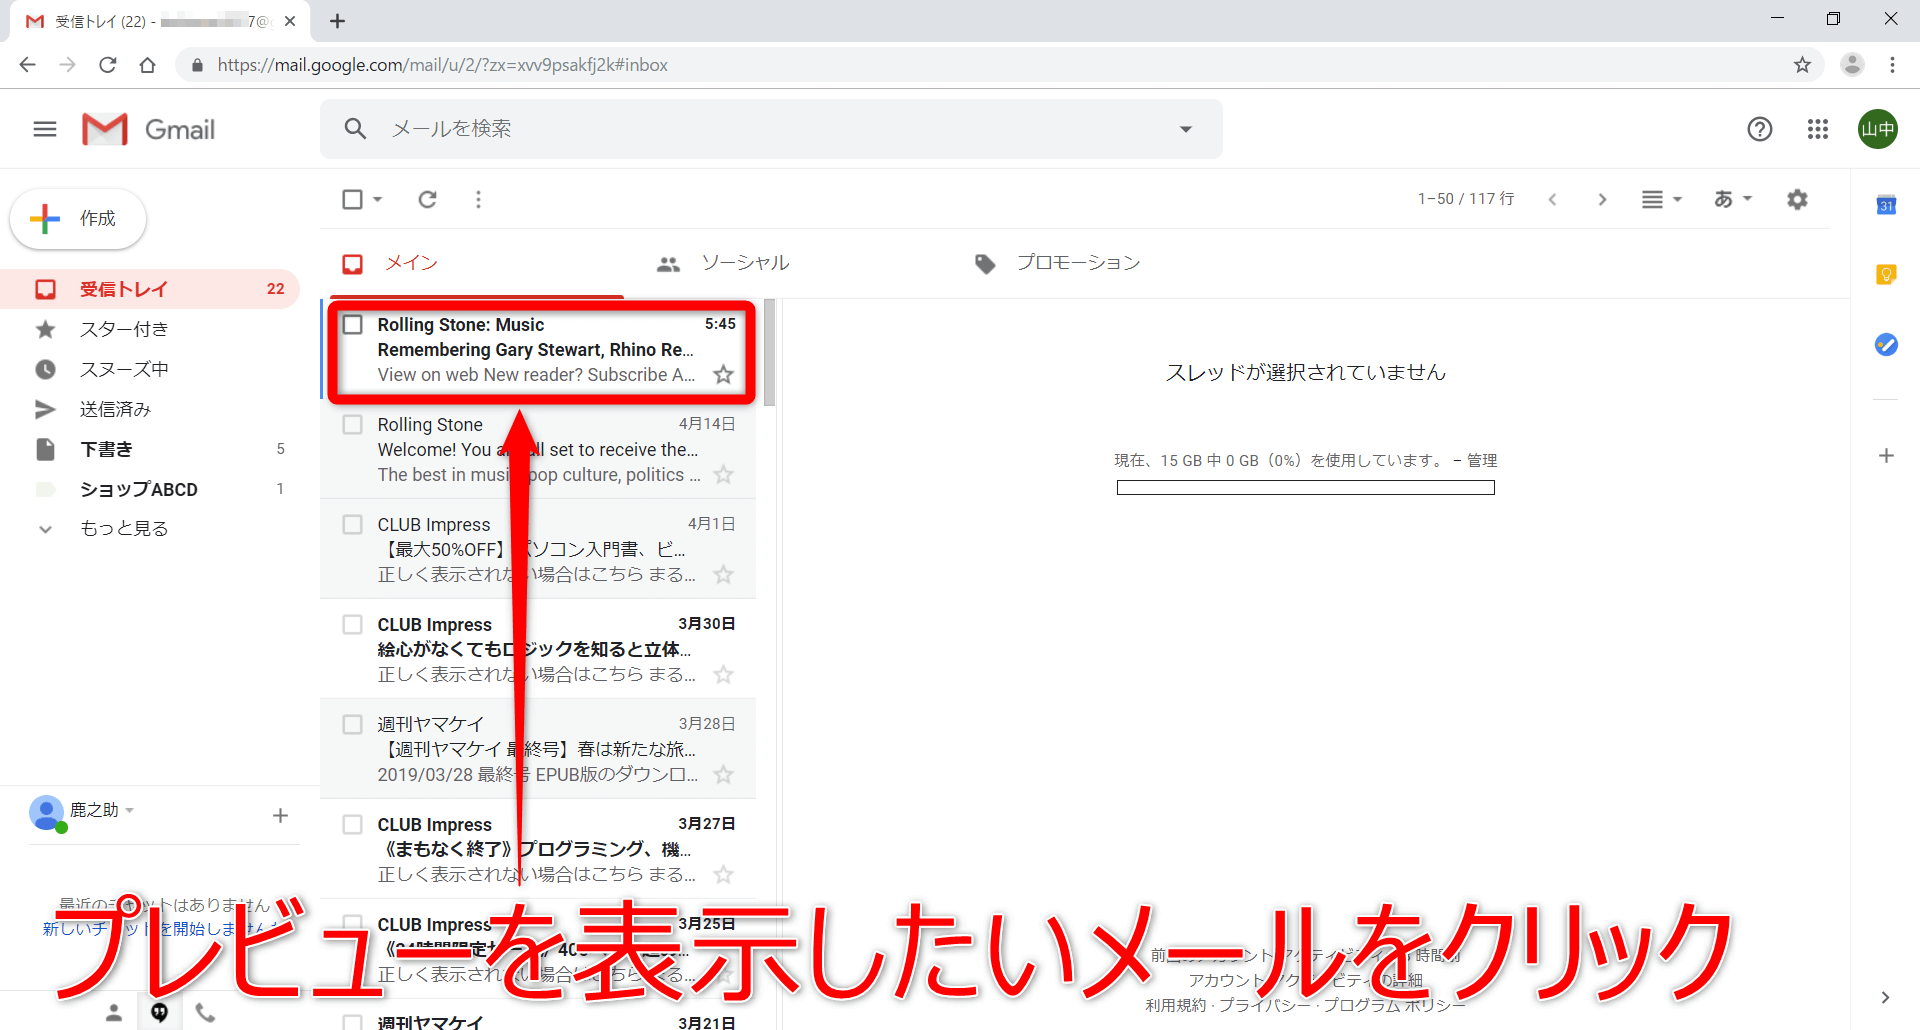Screen dimensions: 1920x1030
Task: Open the phone calls icon
Action: point(205,1012)
